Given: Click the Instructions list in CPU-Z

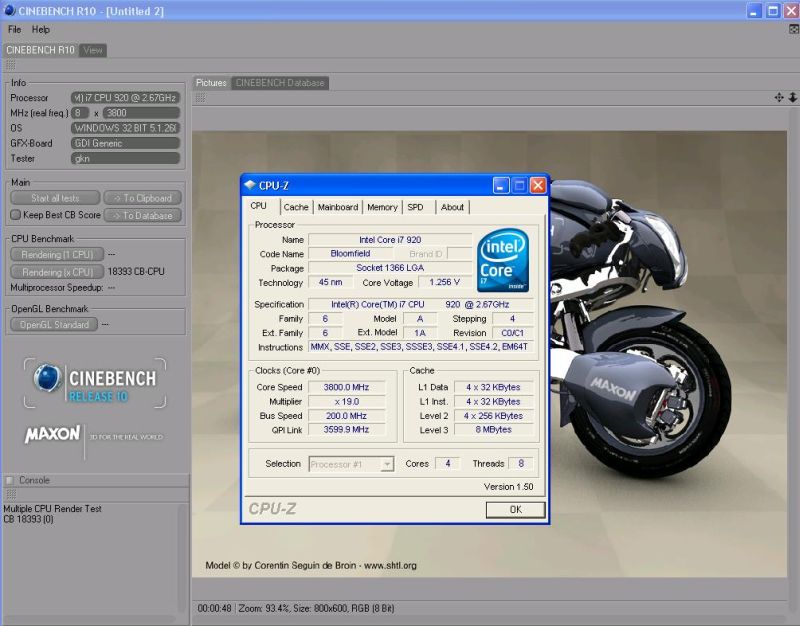Looking at the screenshot, I should 421,347.
